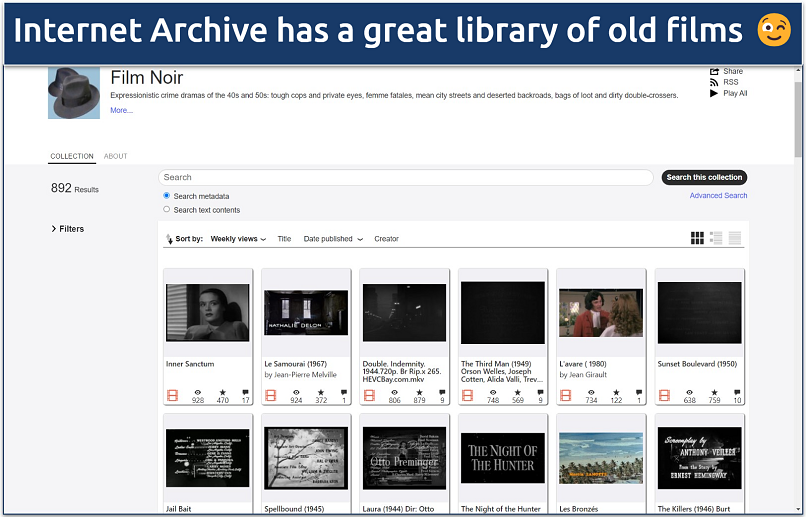Click the views eye icon on Double Indemnity
Viewport: 806px width, 517px height.
394,393
